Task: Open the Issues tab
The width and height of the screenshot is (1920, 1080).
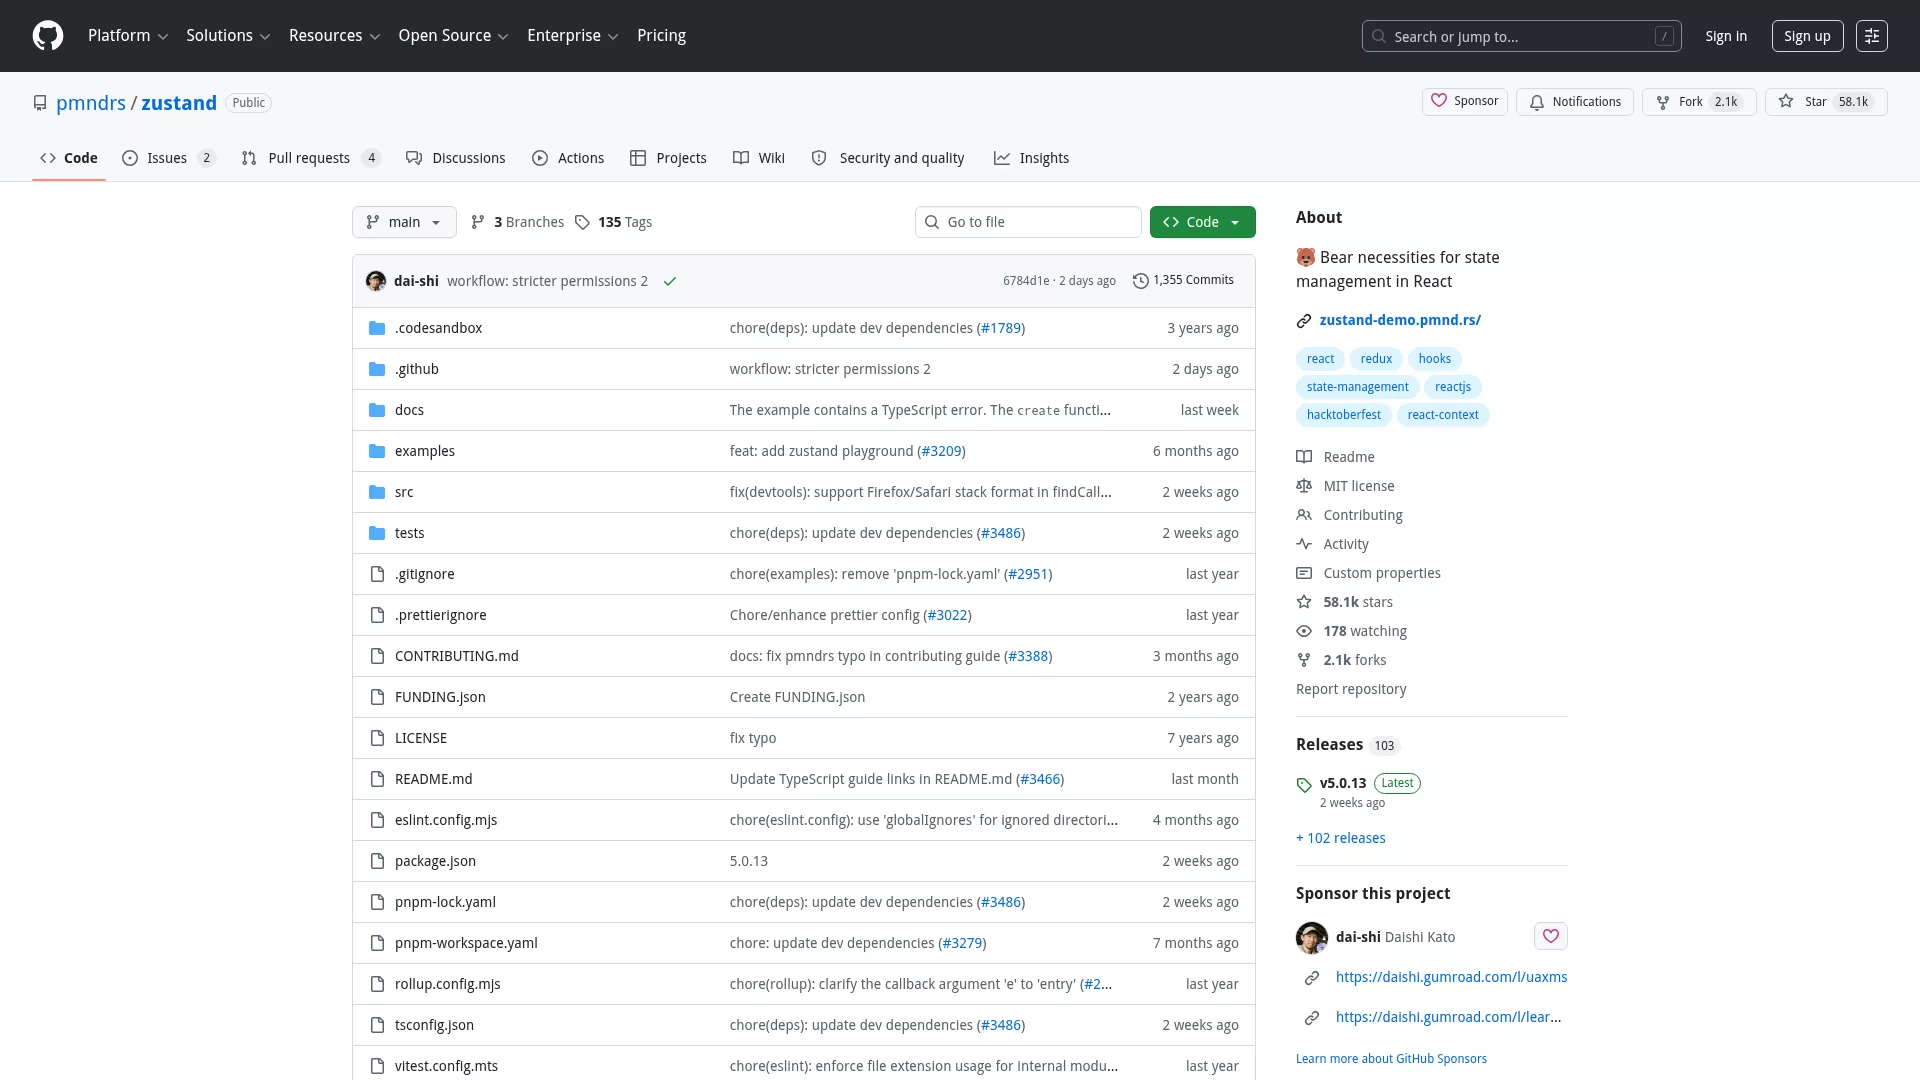Action: tap(169, 158)
